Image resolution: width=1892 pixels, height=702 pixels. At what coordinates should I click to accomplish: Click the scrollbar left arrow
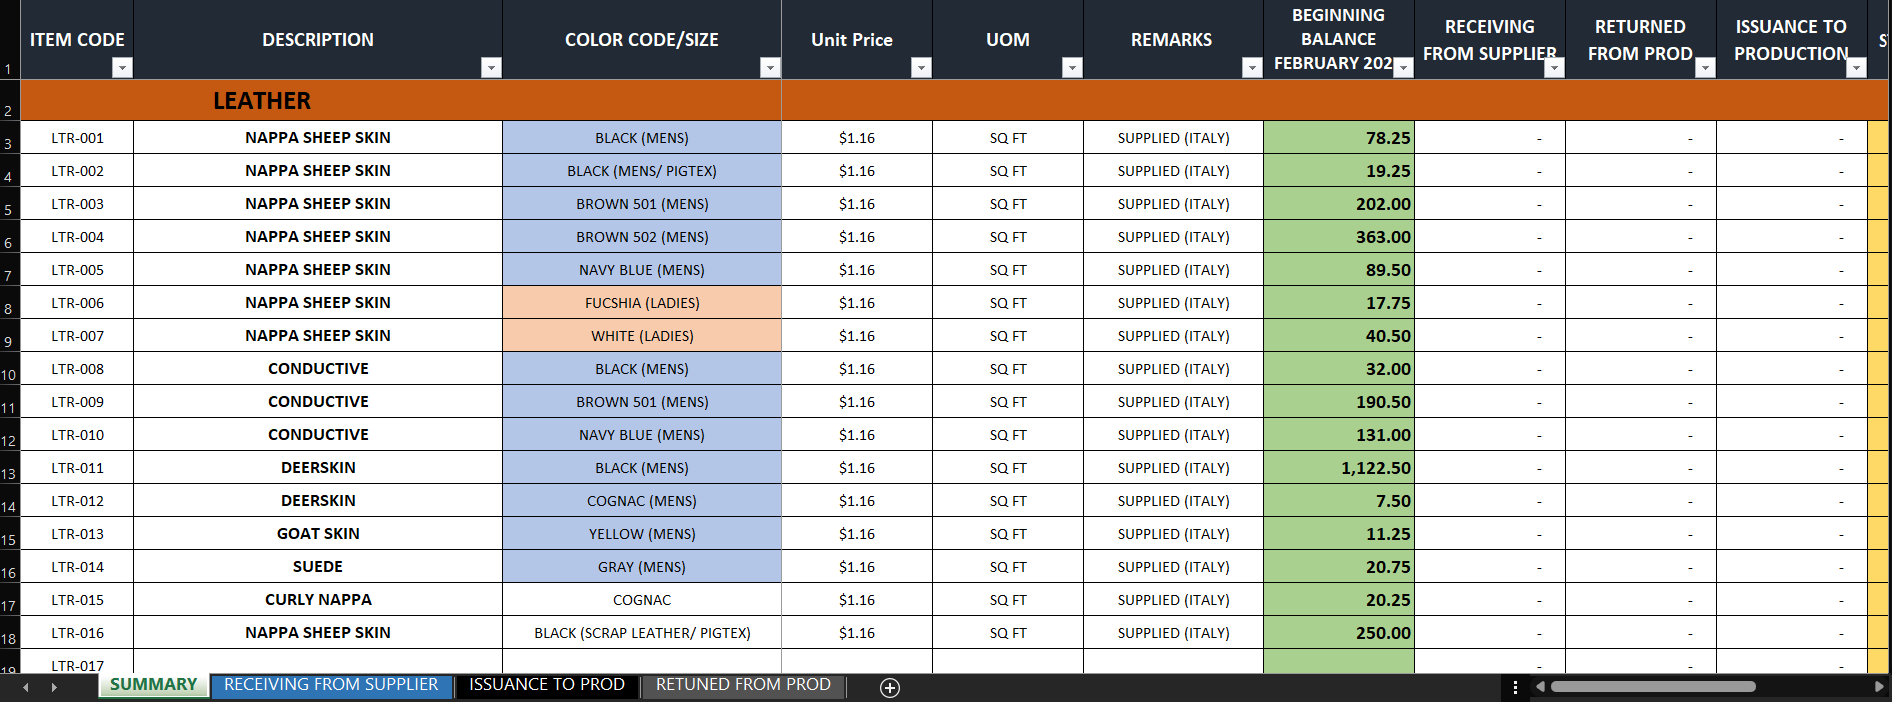(x=1541, y=687)
